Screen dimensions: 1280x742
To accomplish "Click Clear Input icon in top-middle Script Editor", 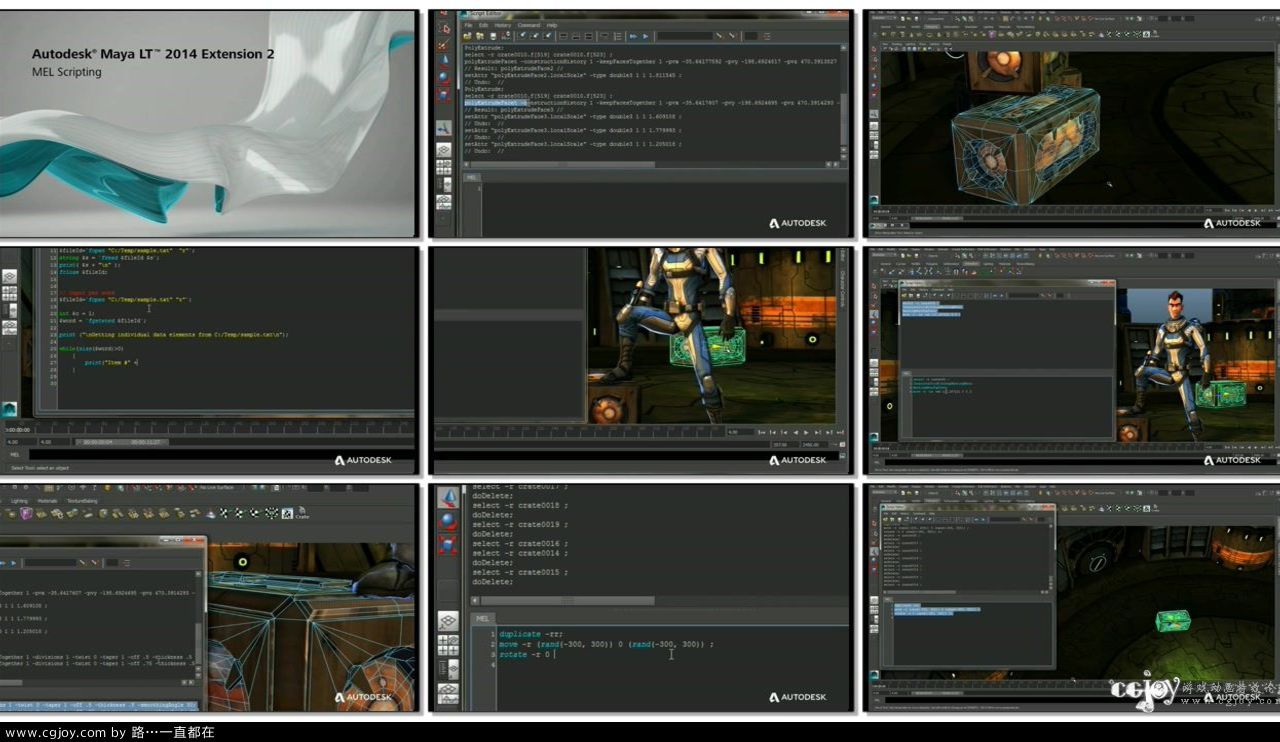I will [x=534, y=36].
